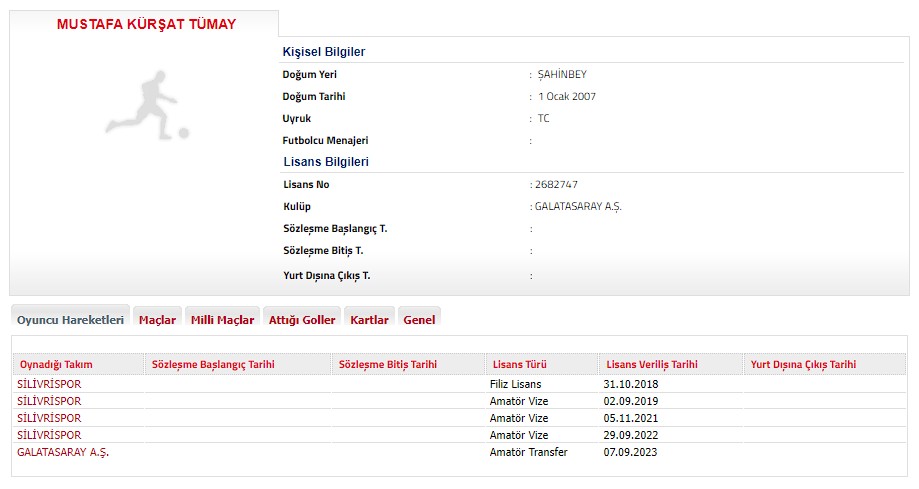Click the player name MUSTAFA KÜRŞAT TÜMAY heading
This screenshot has width=919, height=489.
(146, 24)
